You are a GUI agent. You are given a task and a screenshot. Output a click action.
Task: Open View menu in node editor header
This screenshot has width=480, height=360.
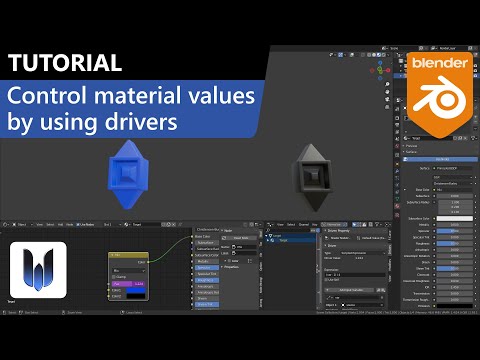pos(39,225)
